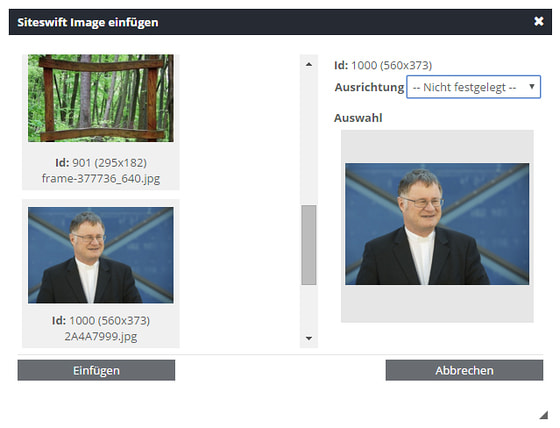The image size is (560, 428).
Task: Open the Ausrichtung dropdown
Action: point(474,87)
